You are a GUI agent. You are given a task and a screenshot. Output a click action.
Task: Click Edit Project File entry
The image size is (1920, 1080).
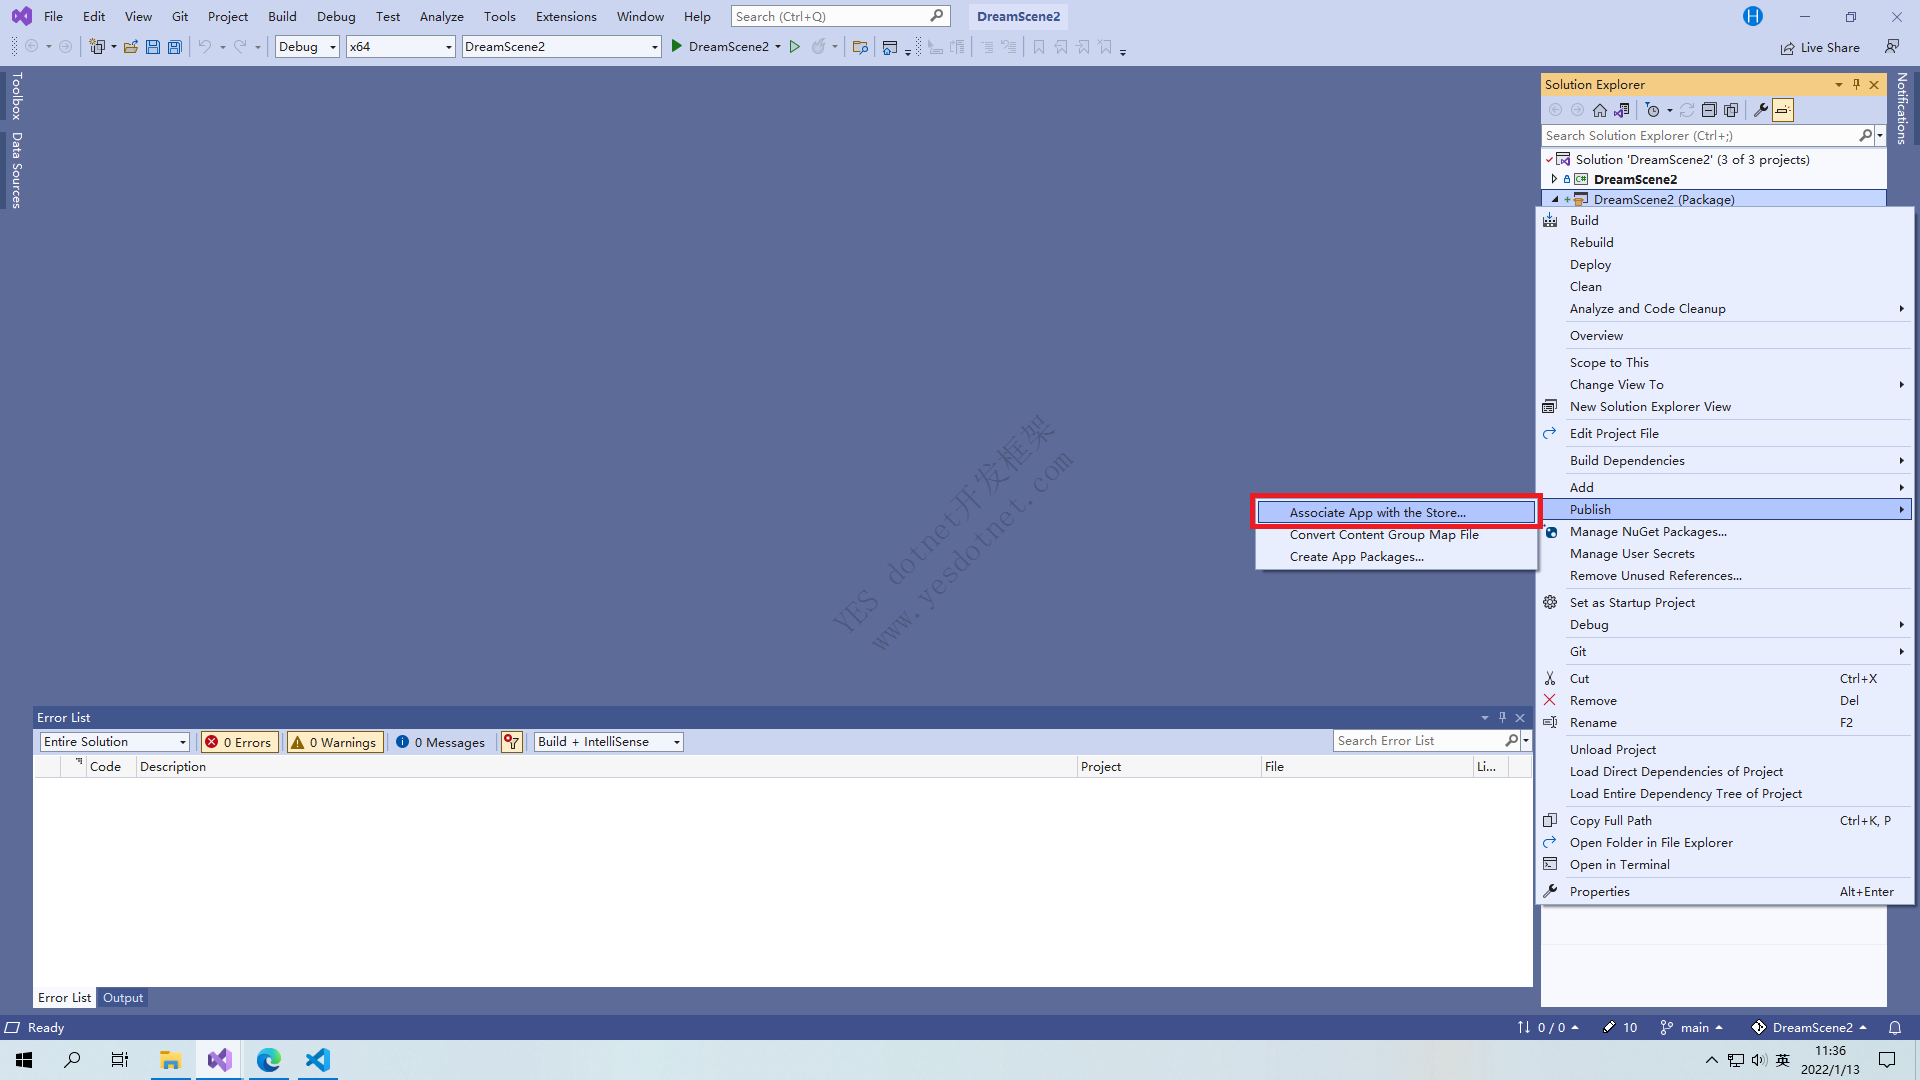click(x=1726, y=433)
